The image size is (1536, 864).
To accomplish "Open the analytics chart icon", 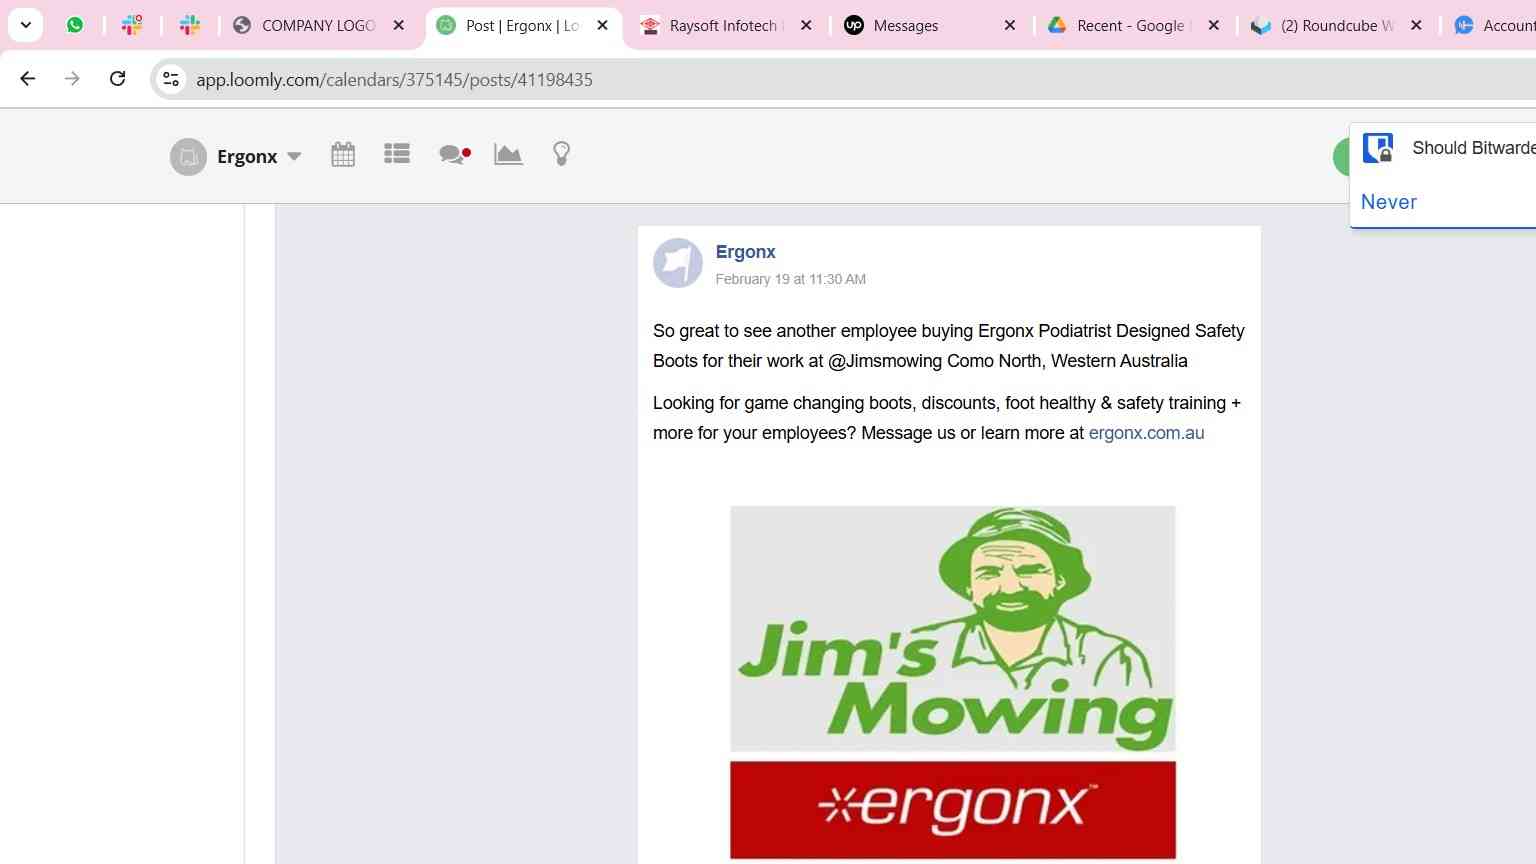I will click(508, 154).
